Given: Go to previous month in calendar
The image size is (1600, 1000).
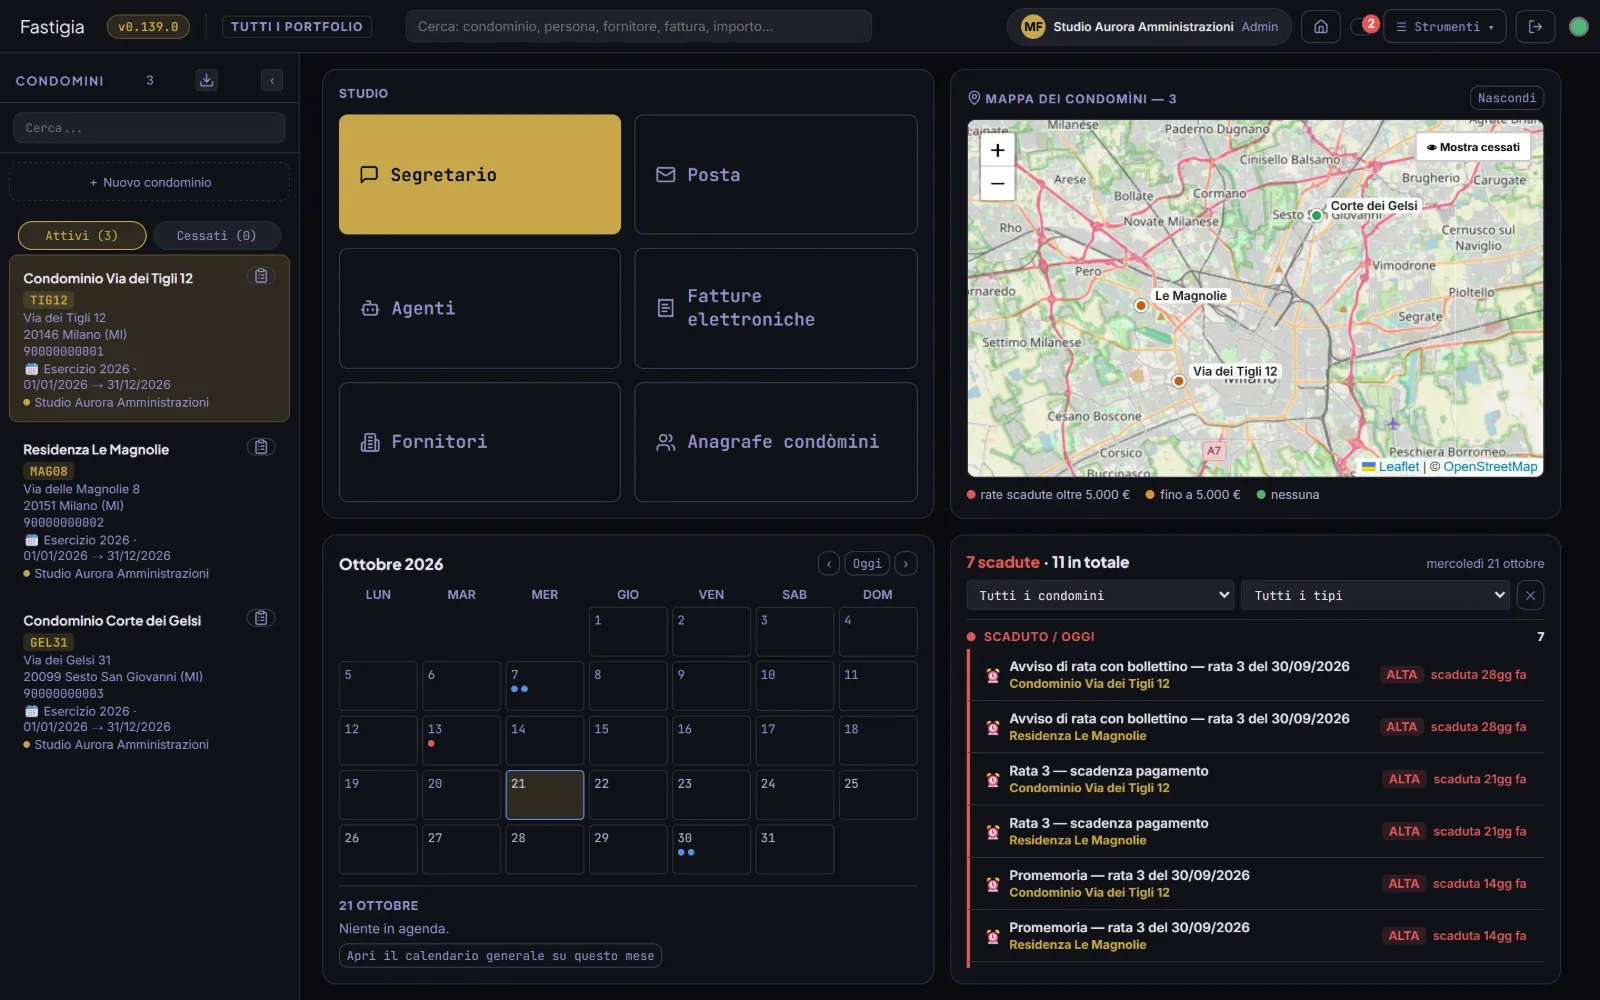Looking at the screenshot, I should coord(829,564).
